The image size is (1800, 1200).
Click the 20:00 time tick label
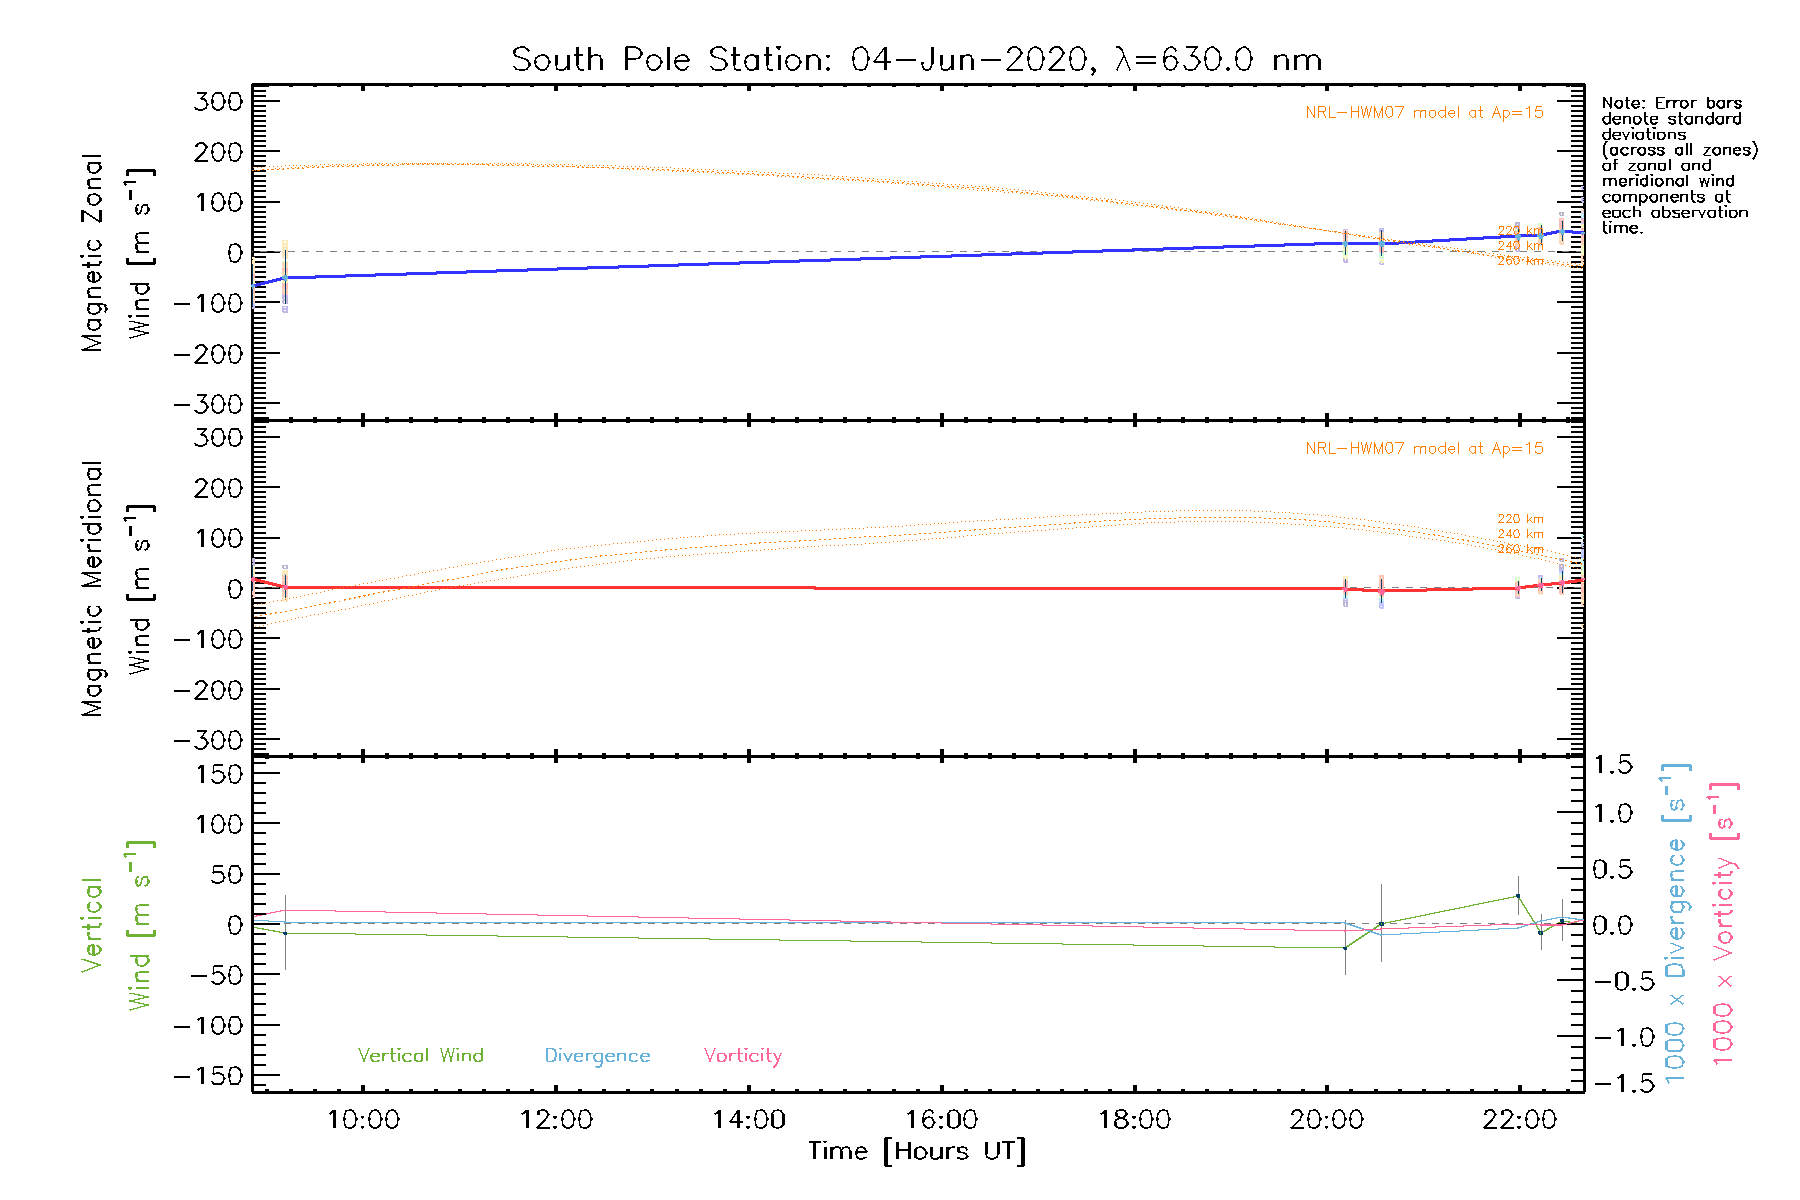1327,1120
